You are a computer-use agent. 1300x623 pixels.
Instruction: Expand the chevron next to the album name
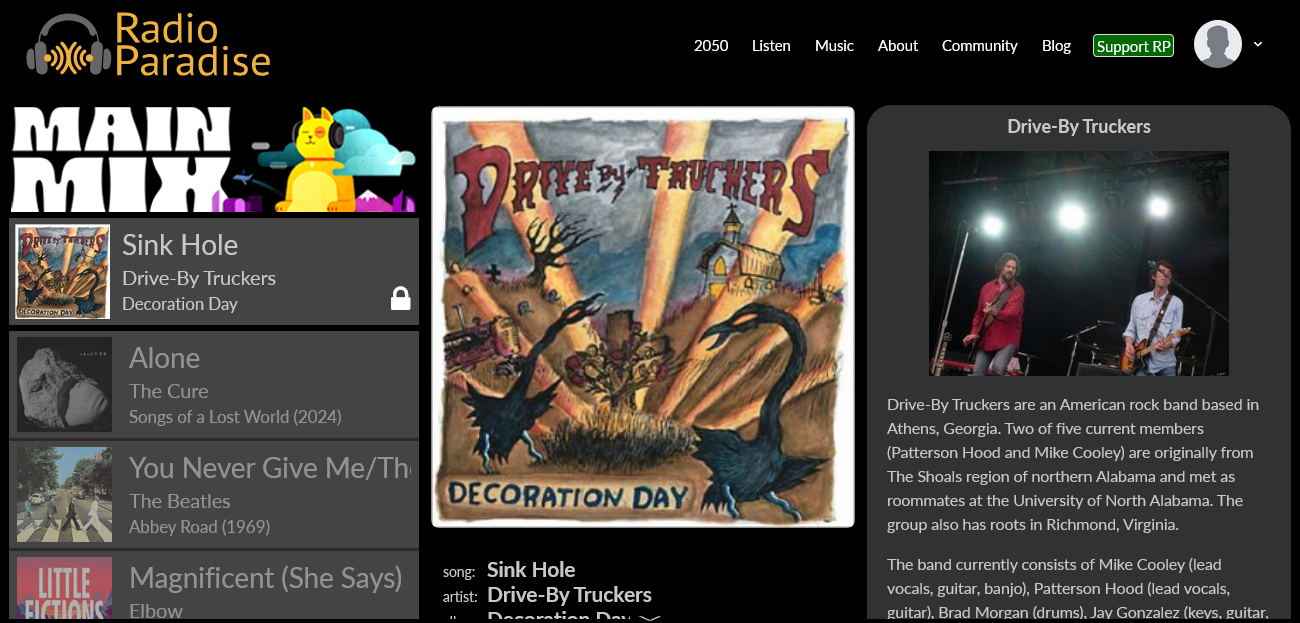click(x=650, y=618)
